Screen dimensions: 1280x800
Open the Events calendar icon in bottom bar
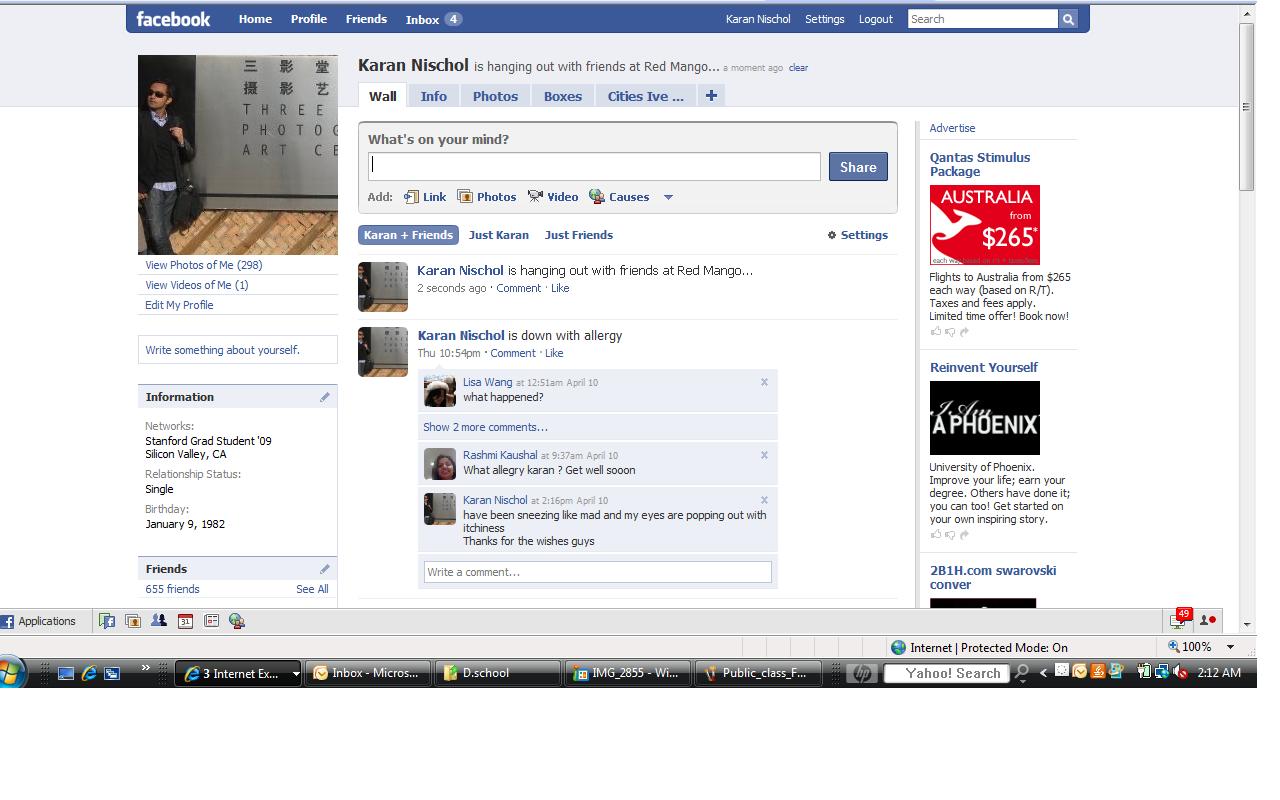click(185, 621)
